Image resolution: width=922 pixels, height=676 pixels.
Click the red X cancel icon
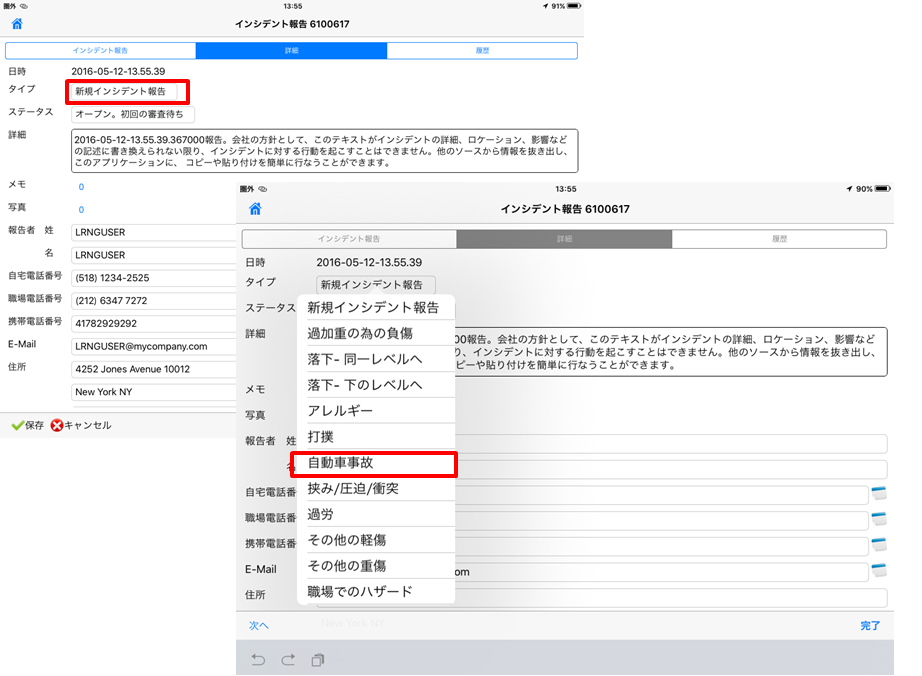coord(57,425)
